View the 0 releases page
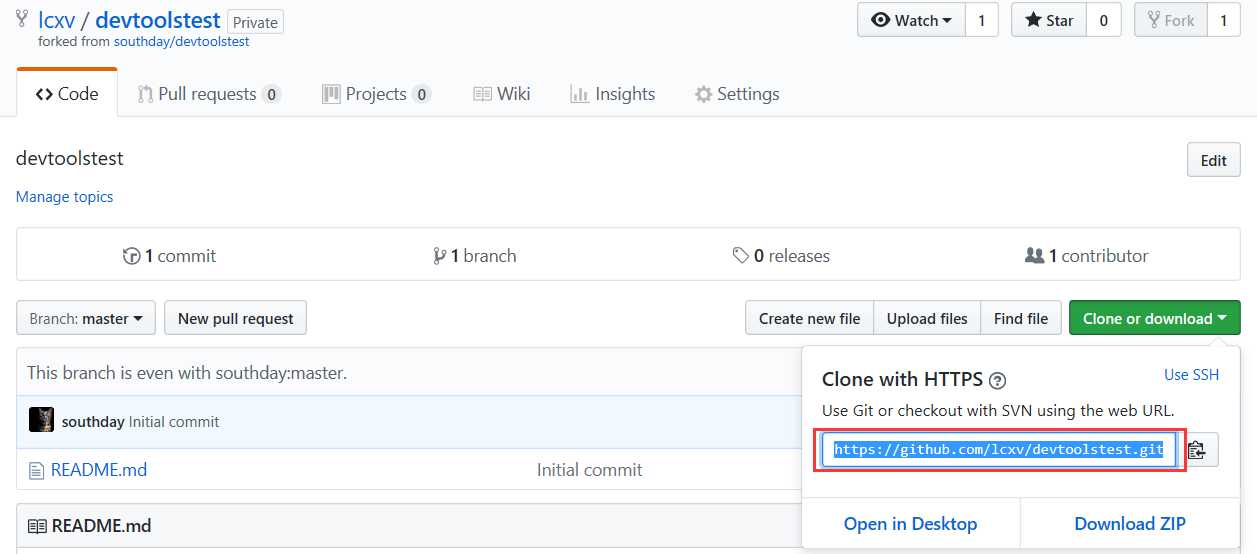The height and width of the screenshot is (554, 1257). (781, 256)
